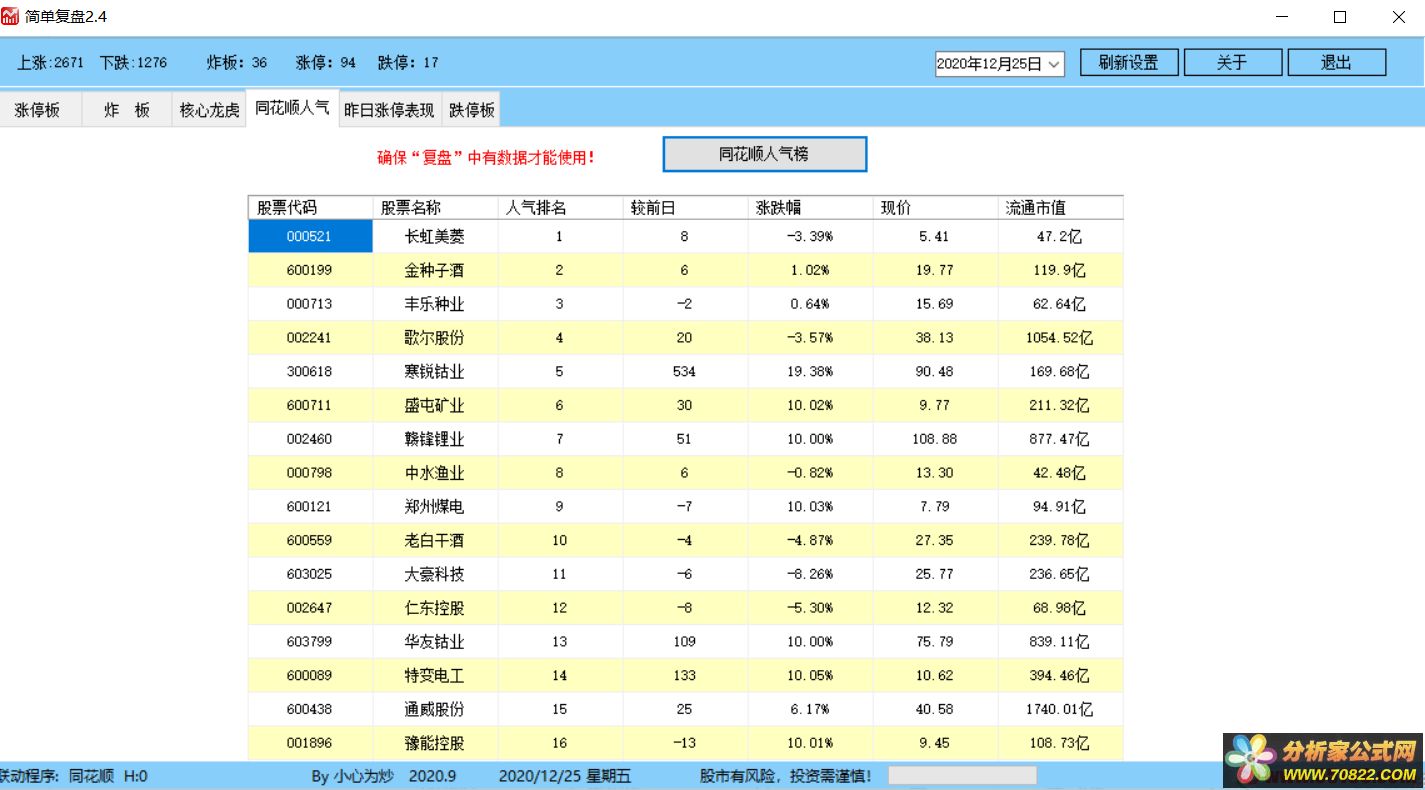Select the 豫能控股 stock name
This screenshot has height=790, width=1425.
pyautogui.click(x=435, y=743)
